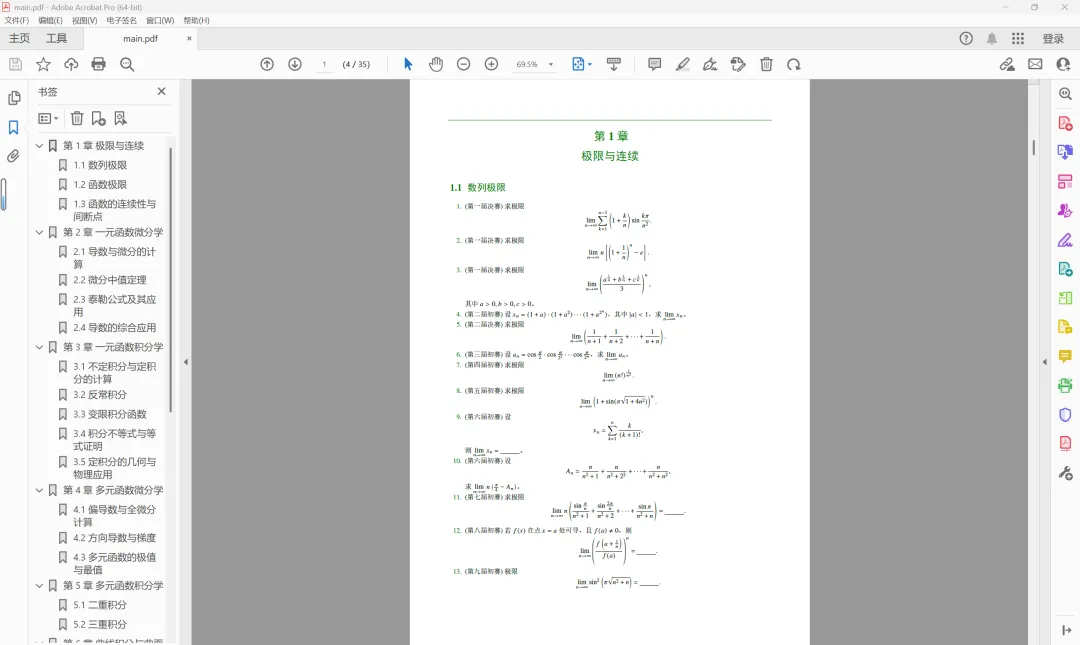Select the 2.2 微分中值定理 bookmark
Viewport: 1080px width, 645px height.
click(112, 281)
